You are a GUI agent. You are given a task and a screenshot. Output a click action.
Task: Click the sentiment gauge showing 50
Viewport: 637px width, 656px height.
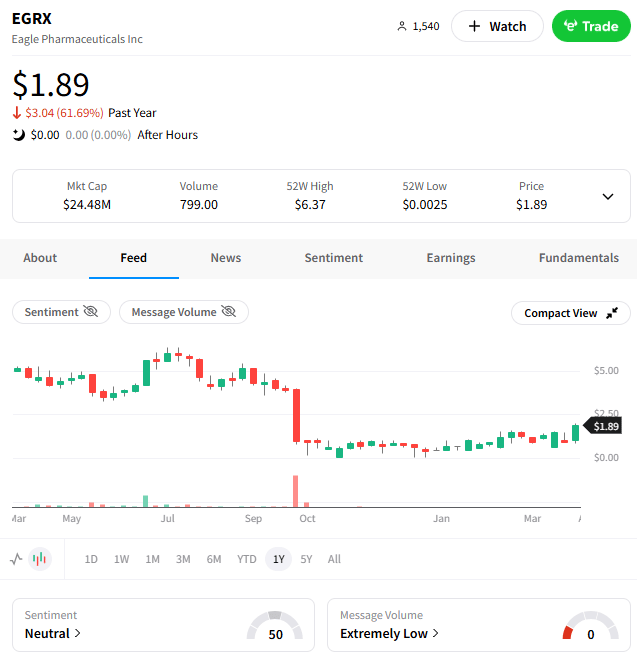coord(275,626)
